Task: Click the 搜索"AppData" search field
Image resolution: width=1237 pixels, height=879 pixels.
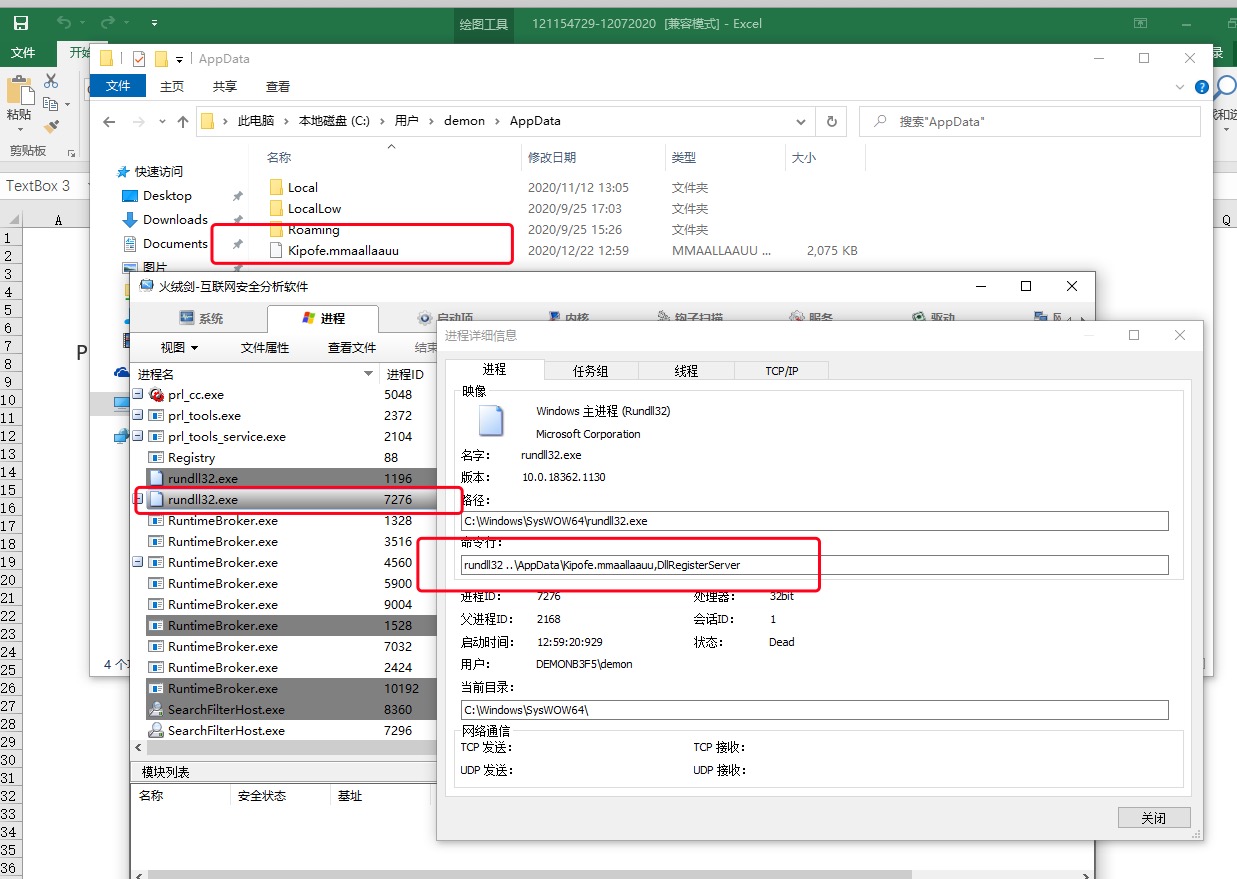Action: click(x=1029, y=121)
